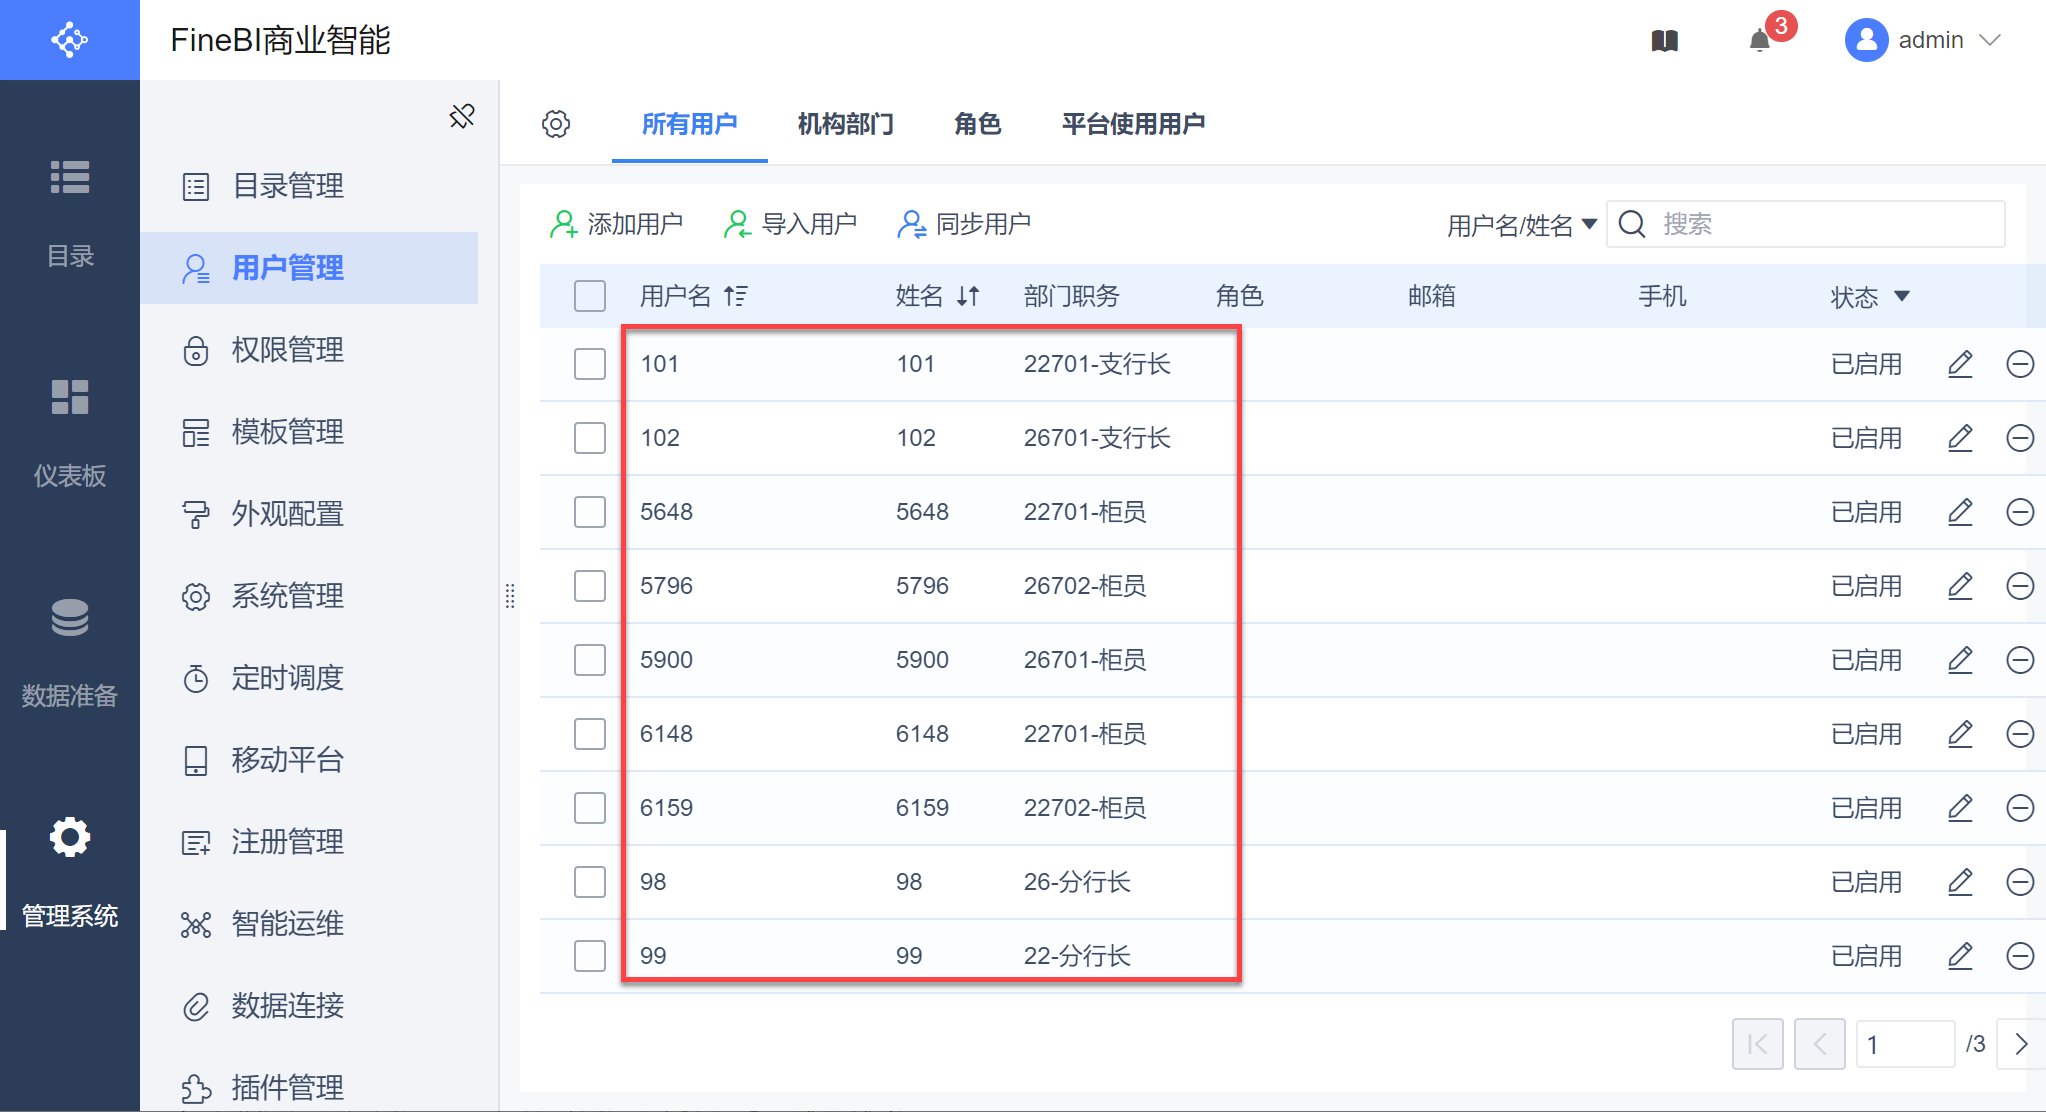Click the 添加用户 button
Image resolution: width=2046 pixels, height=1112 pixels.
(616, 224)
